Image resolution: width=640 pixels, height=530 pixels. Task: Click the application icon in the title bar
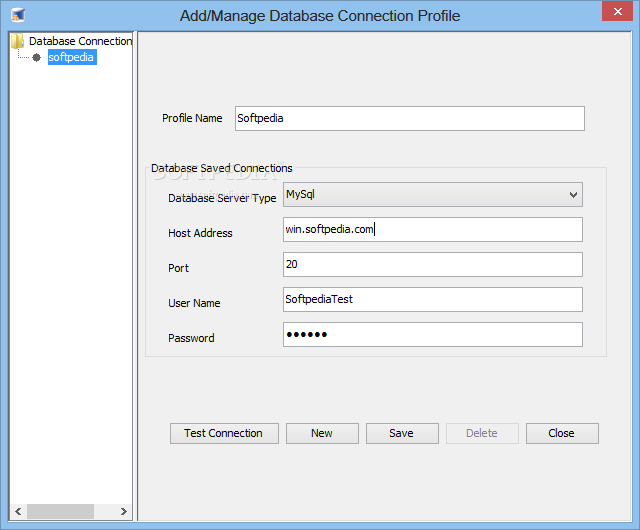pyautogui.click(x=18, y=15)
